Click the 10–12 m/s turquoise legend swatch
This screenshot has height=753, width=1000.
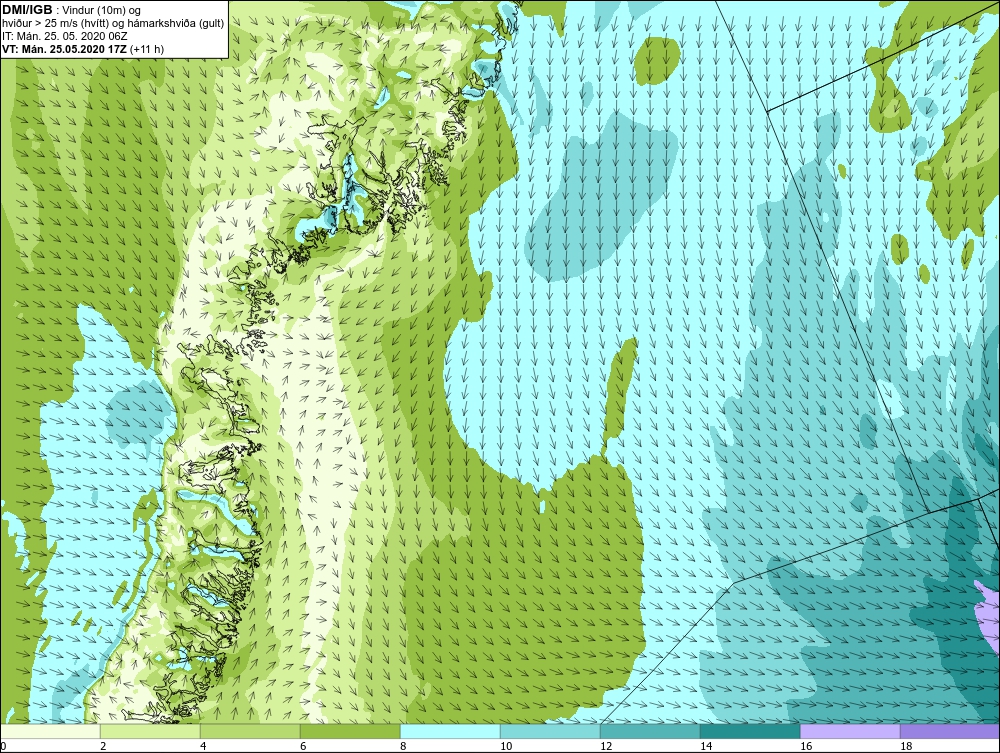click(550, 731)
